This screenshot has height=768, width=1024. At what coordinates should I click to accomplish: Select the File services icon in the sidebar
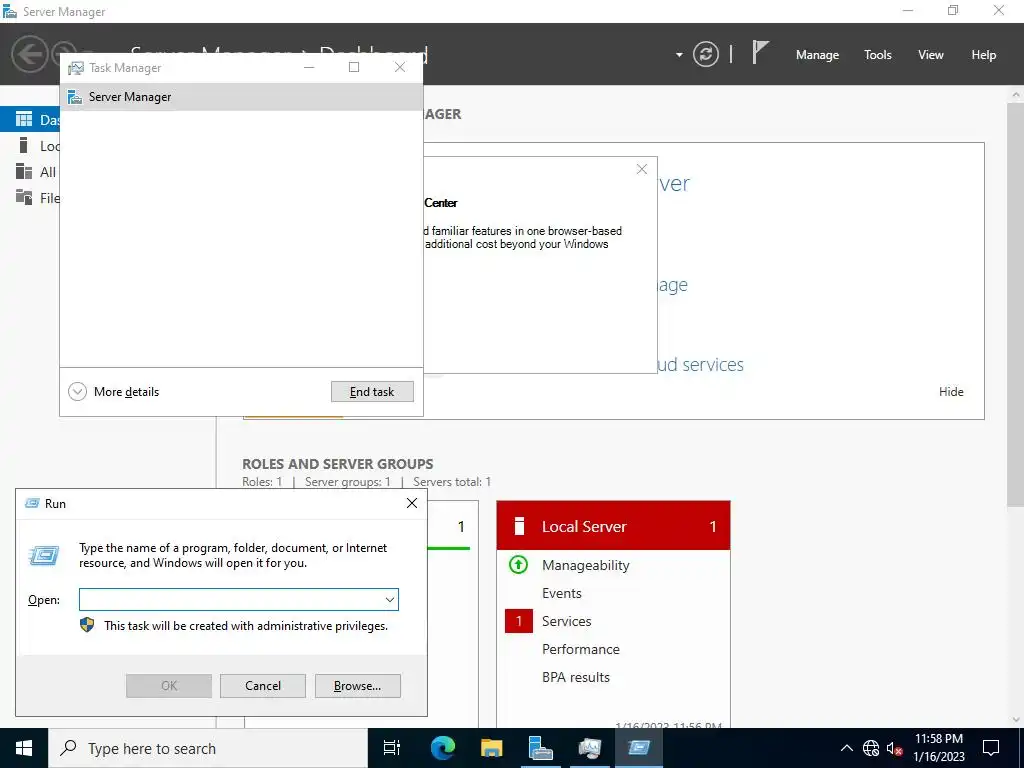[24, 197]
